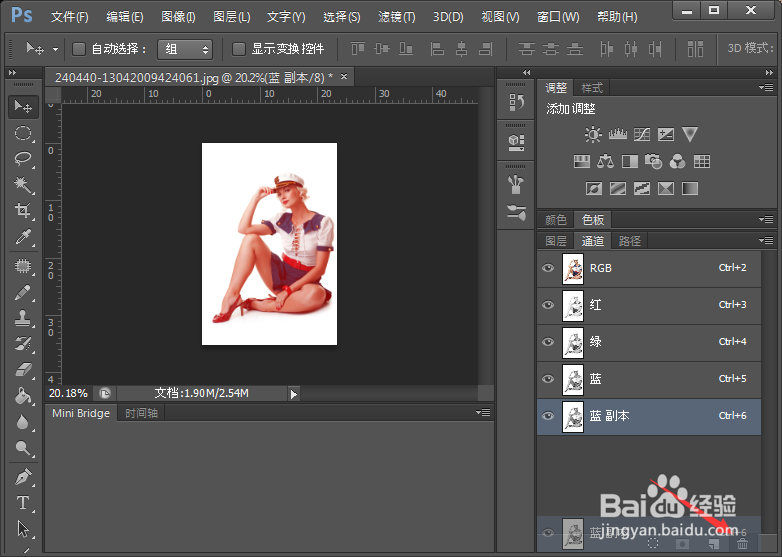Open the 窗口(W) menu
The height and width of the screenshot is (557, 782).
[558, 17]
